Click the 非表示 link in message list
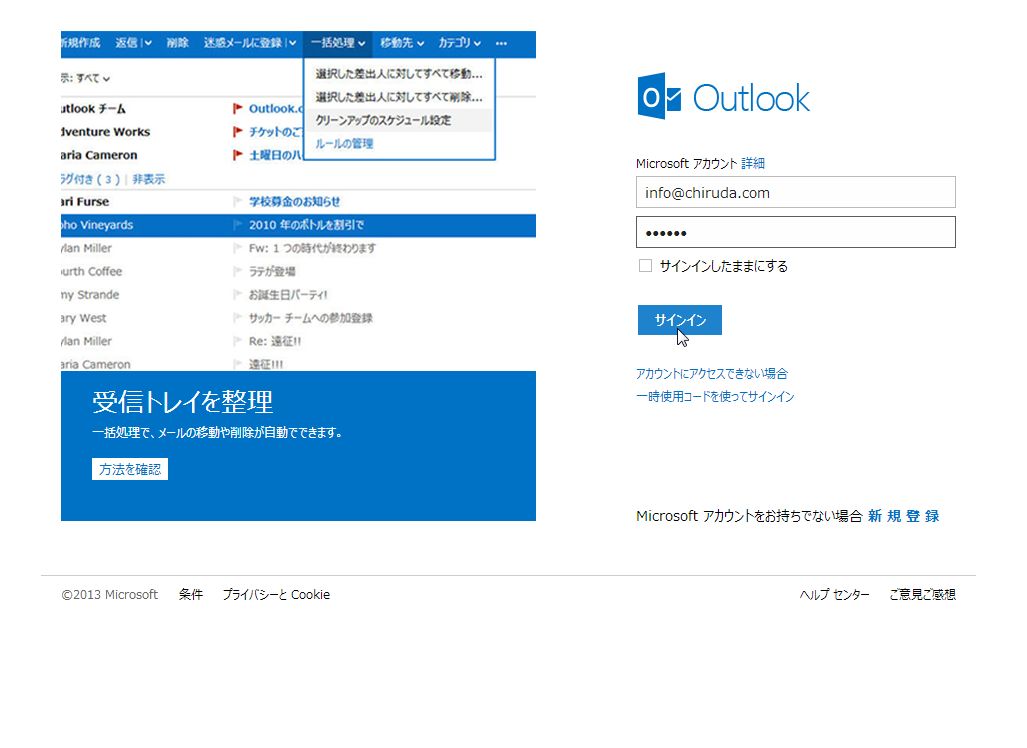Viewport: 1027px width, 748px height. (149, 179)
